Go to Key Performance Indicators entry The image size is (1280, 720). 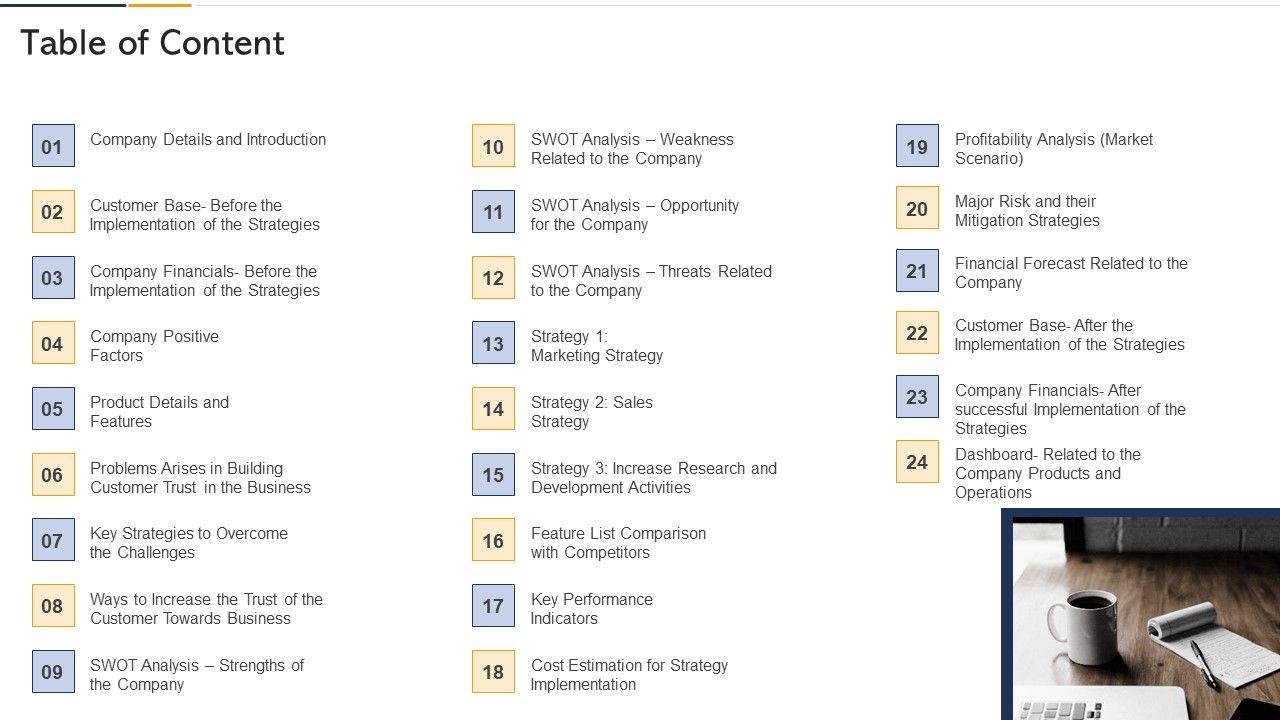591,609
